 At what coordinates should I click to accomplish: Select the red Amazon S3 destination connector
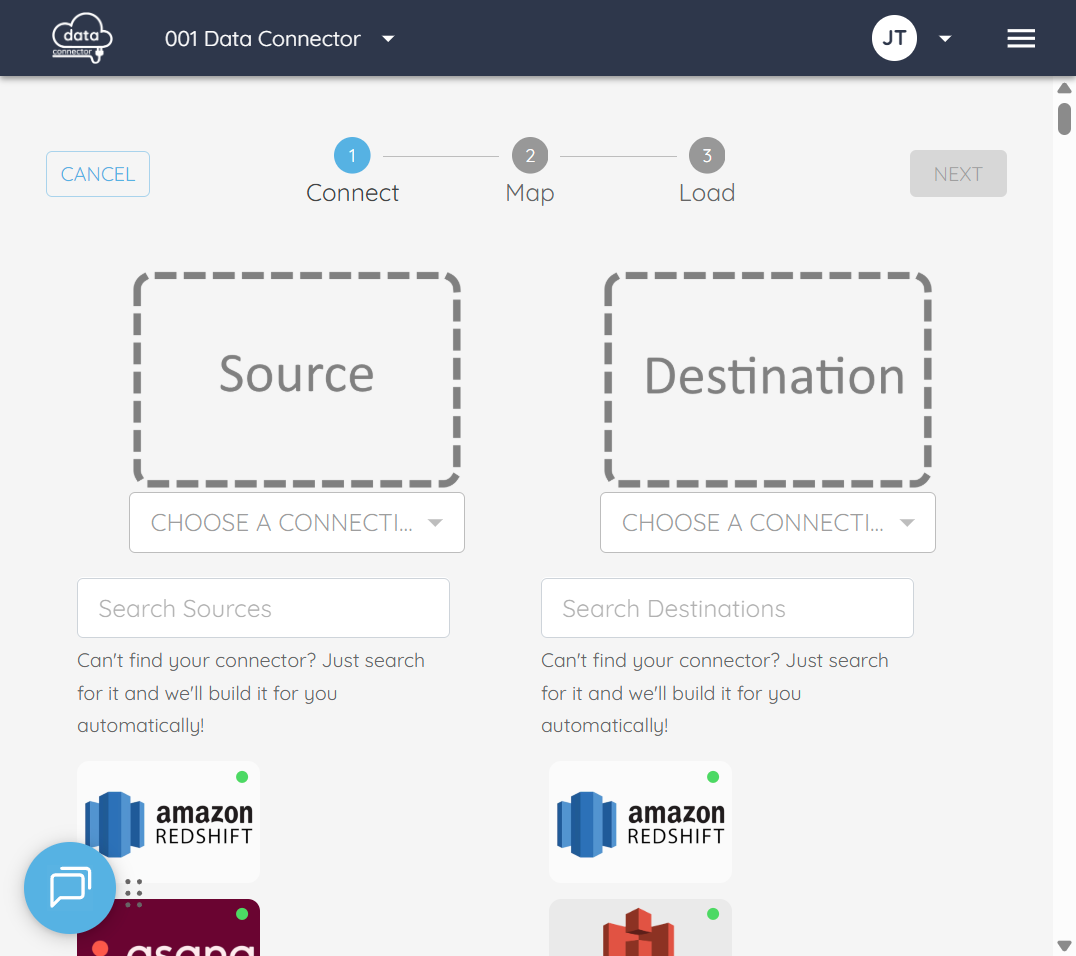[640, 928]
